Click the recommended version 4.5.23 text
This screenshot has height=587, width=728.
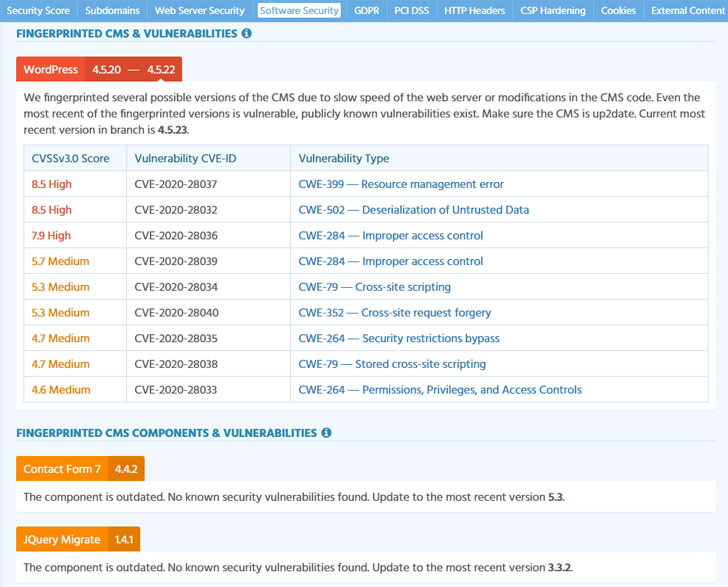173,130
